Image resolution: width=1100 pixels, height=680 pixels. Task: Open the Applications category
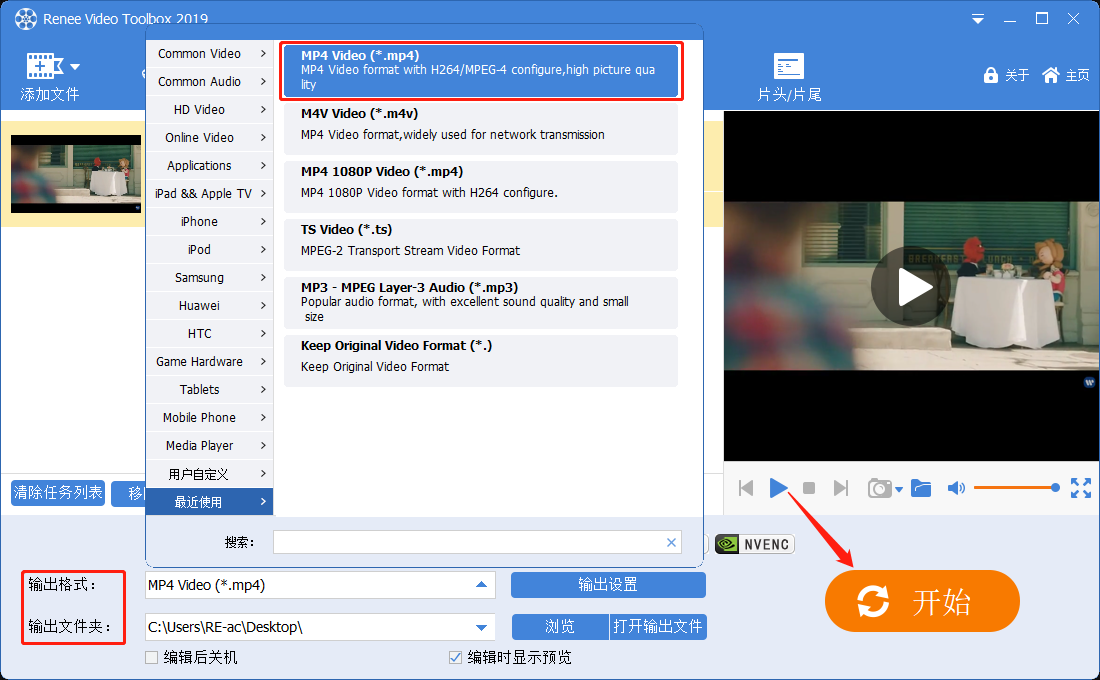[x=210, y=166]
